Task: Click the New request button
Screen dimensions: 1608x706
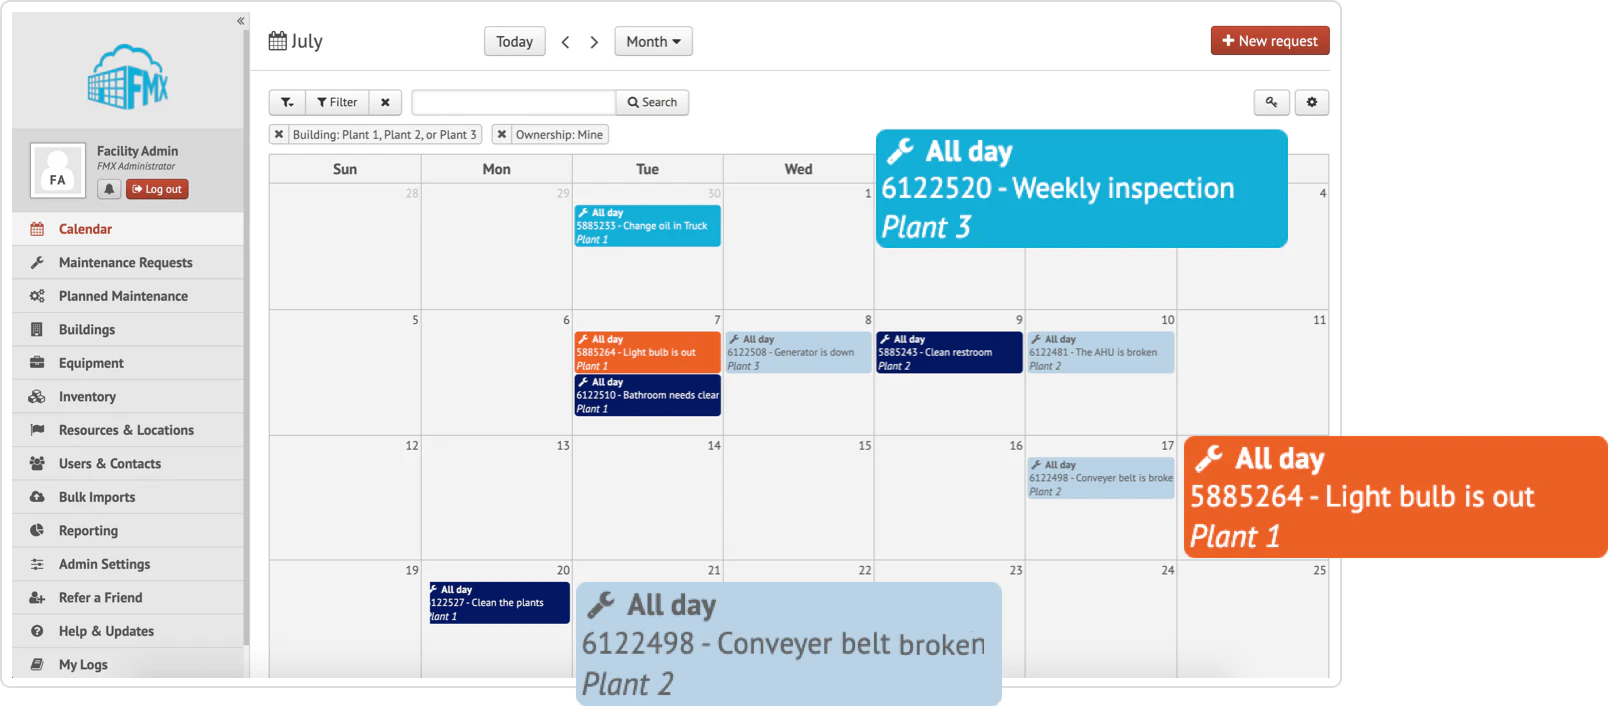Action: (x=1270, y=41)
